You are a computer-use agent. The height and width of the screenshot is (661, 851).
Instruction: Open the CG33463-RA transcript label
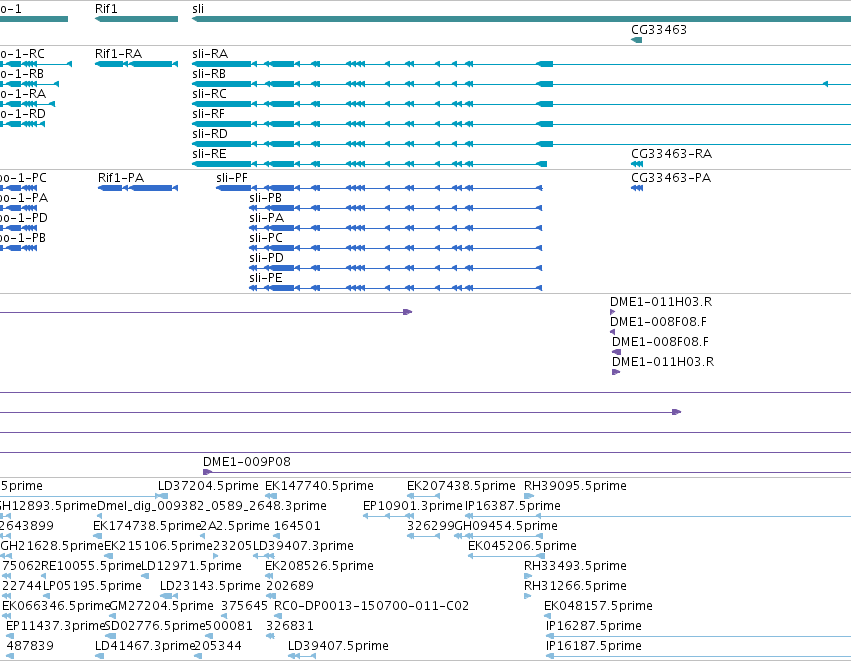point(671,154)
